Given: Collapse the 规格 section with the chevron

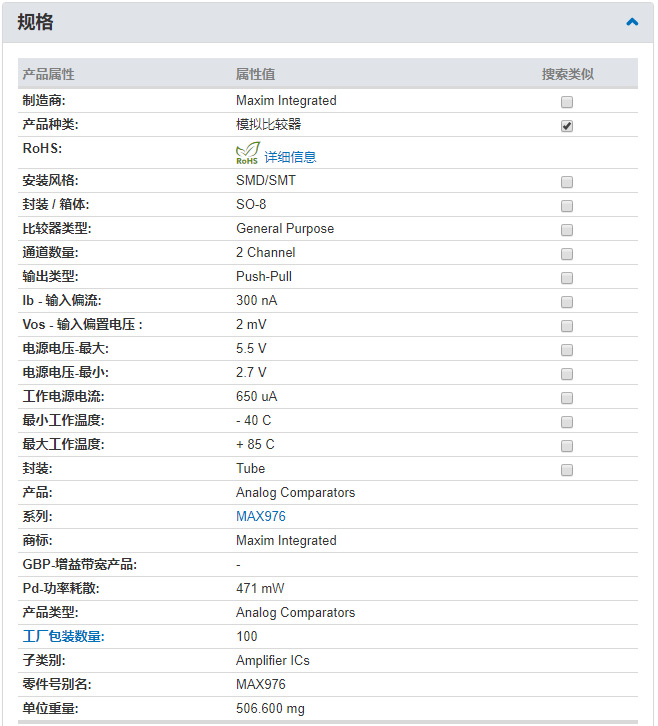Looking at the screenshot, I should tap(632, 22).
